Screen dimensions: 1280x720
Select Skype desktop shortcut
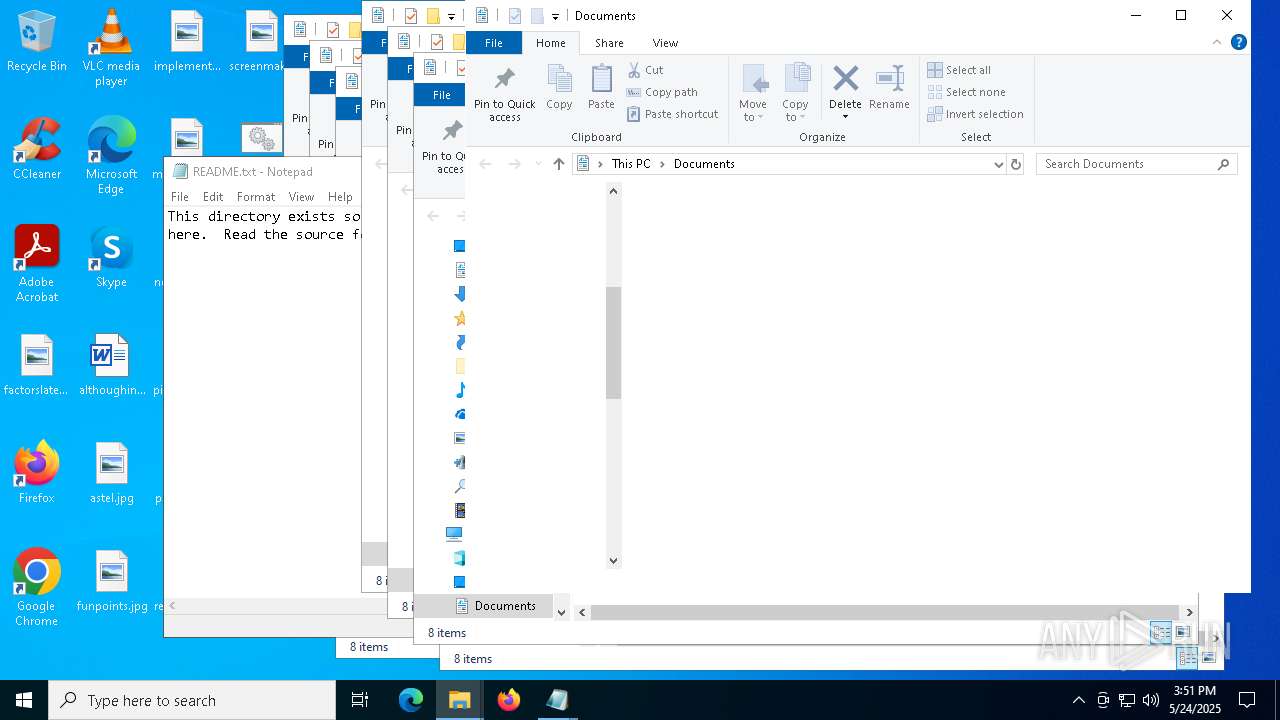tap(111, 257)
